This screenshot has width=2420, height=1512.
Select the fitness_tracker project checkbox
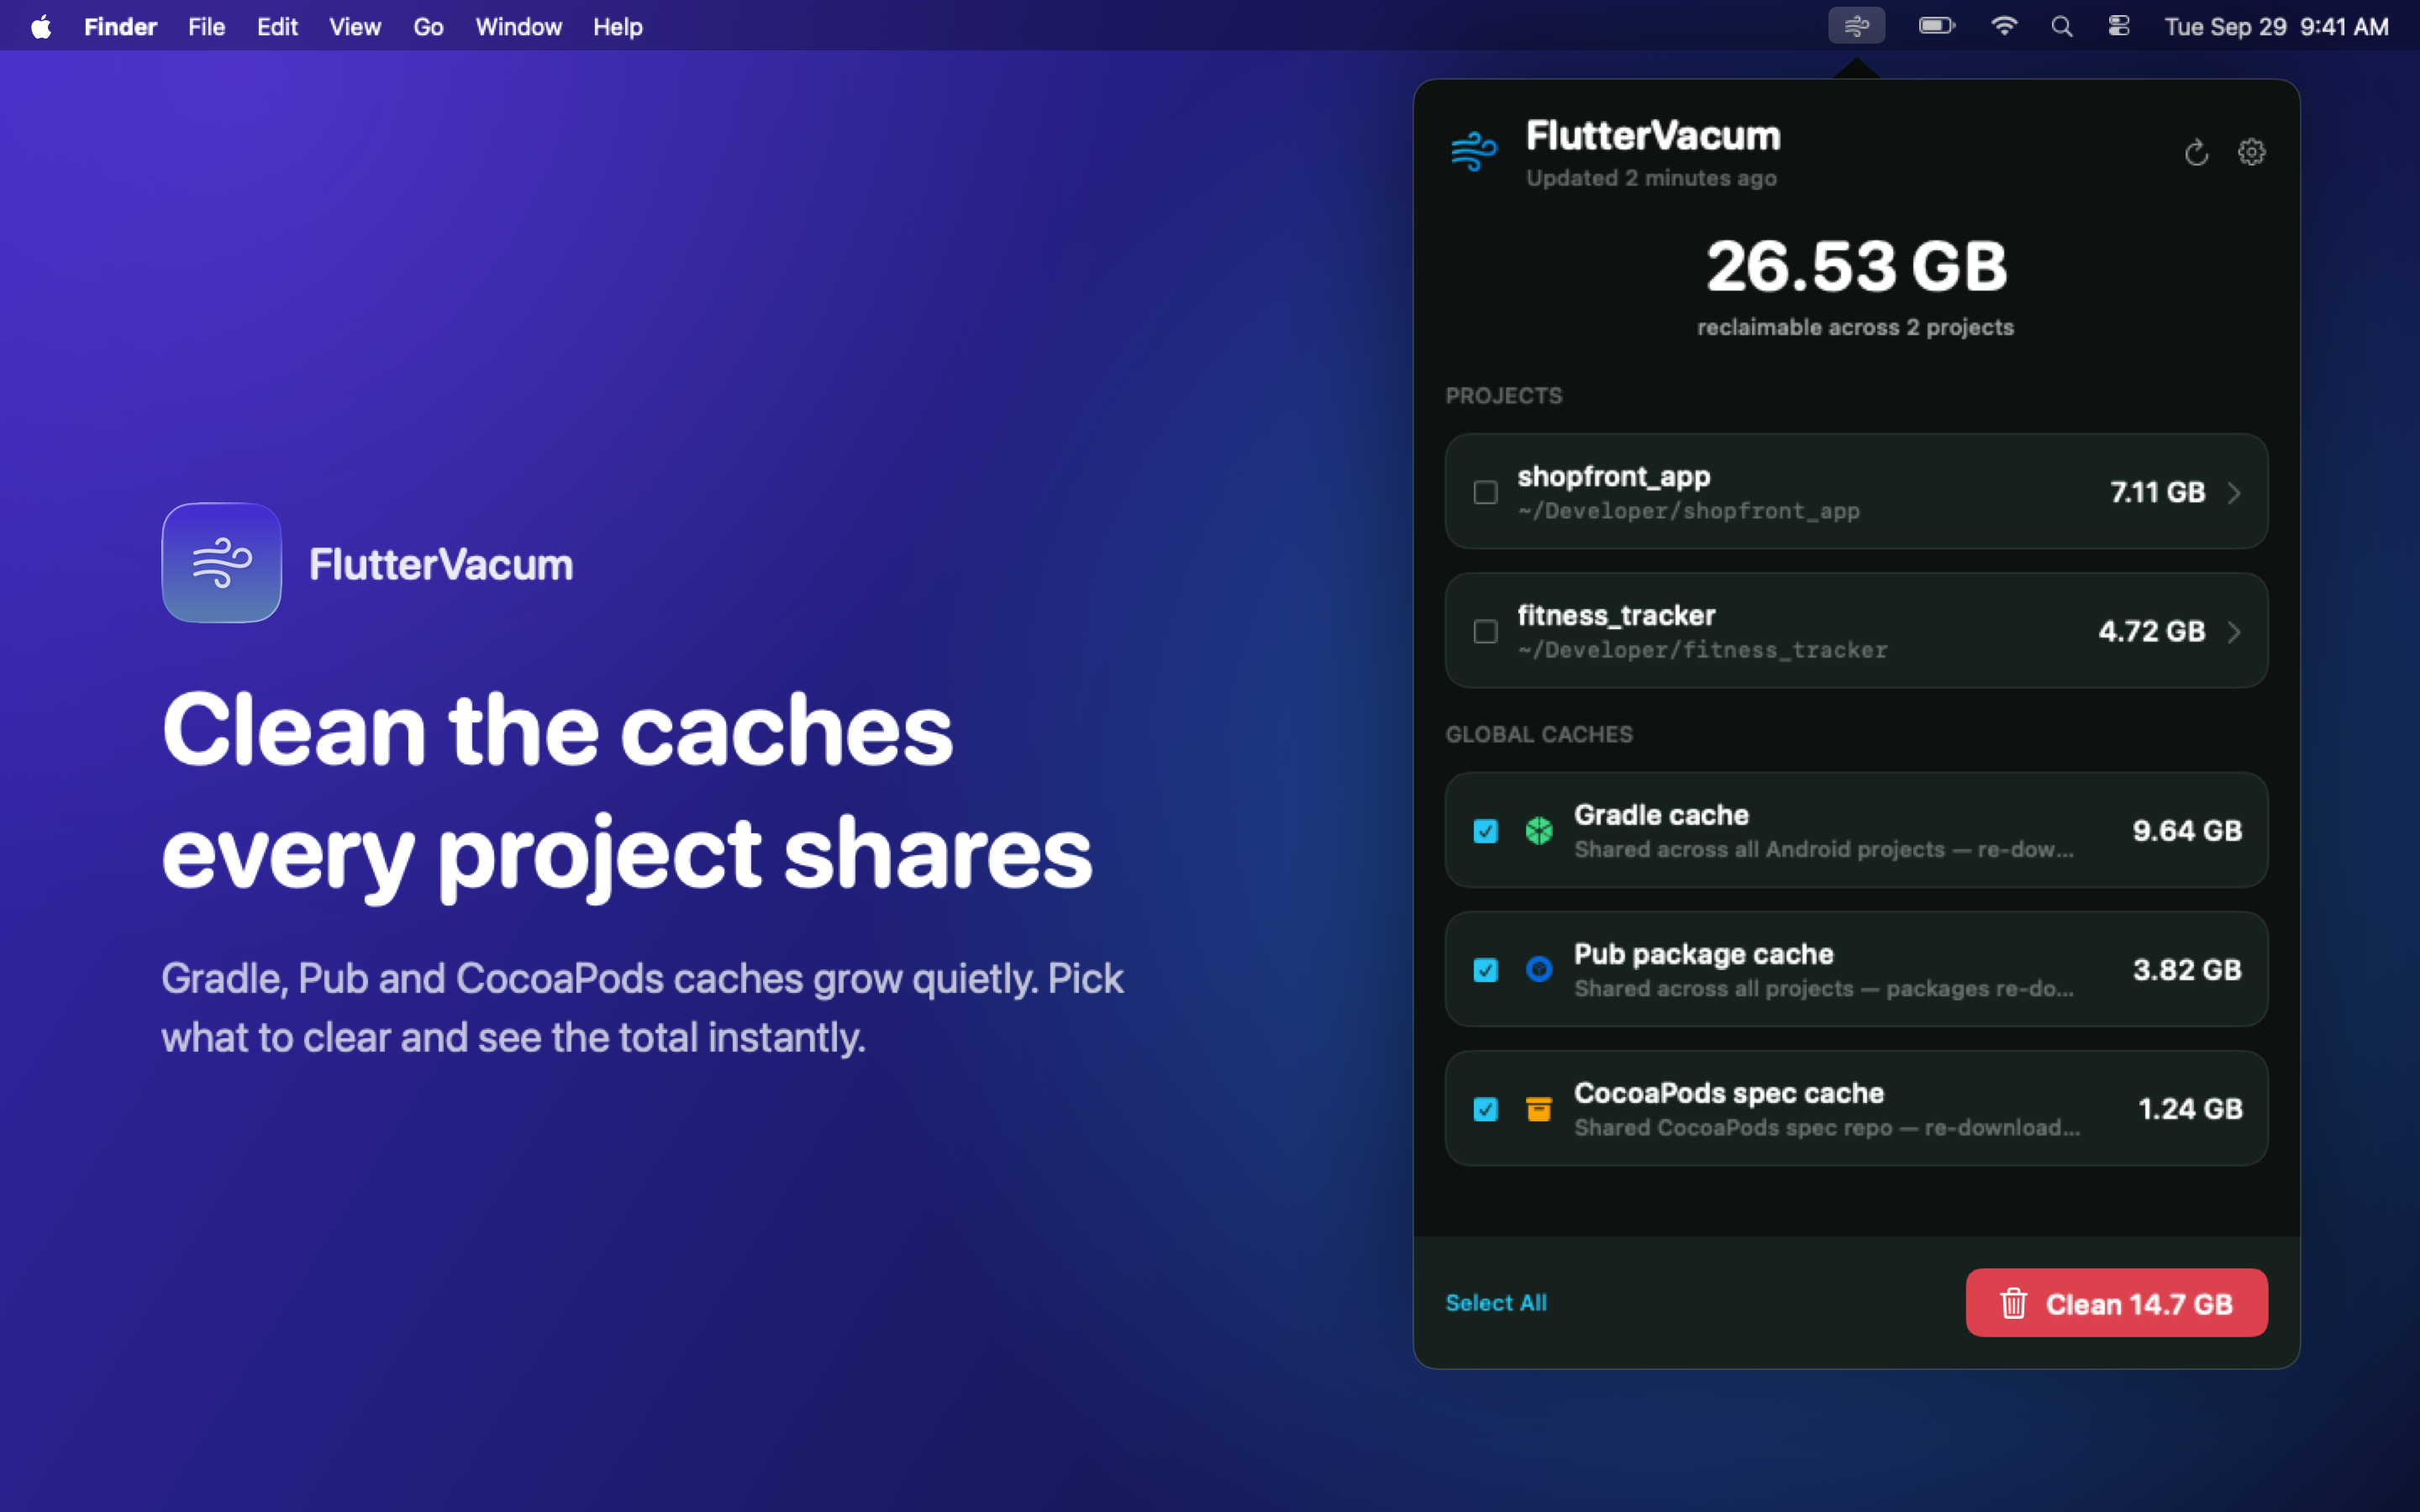[x=1485, y=631]
